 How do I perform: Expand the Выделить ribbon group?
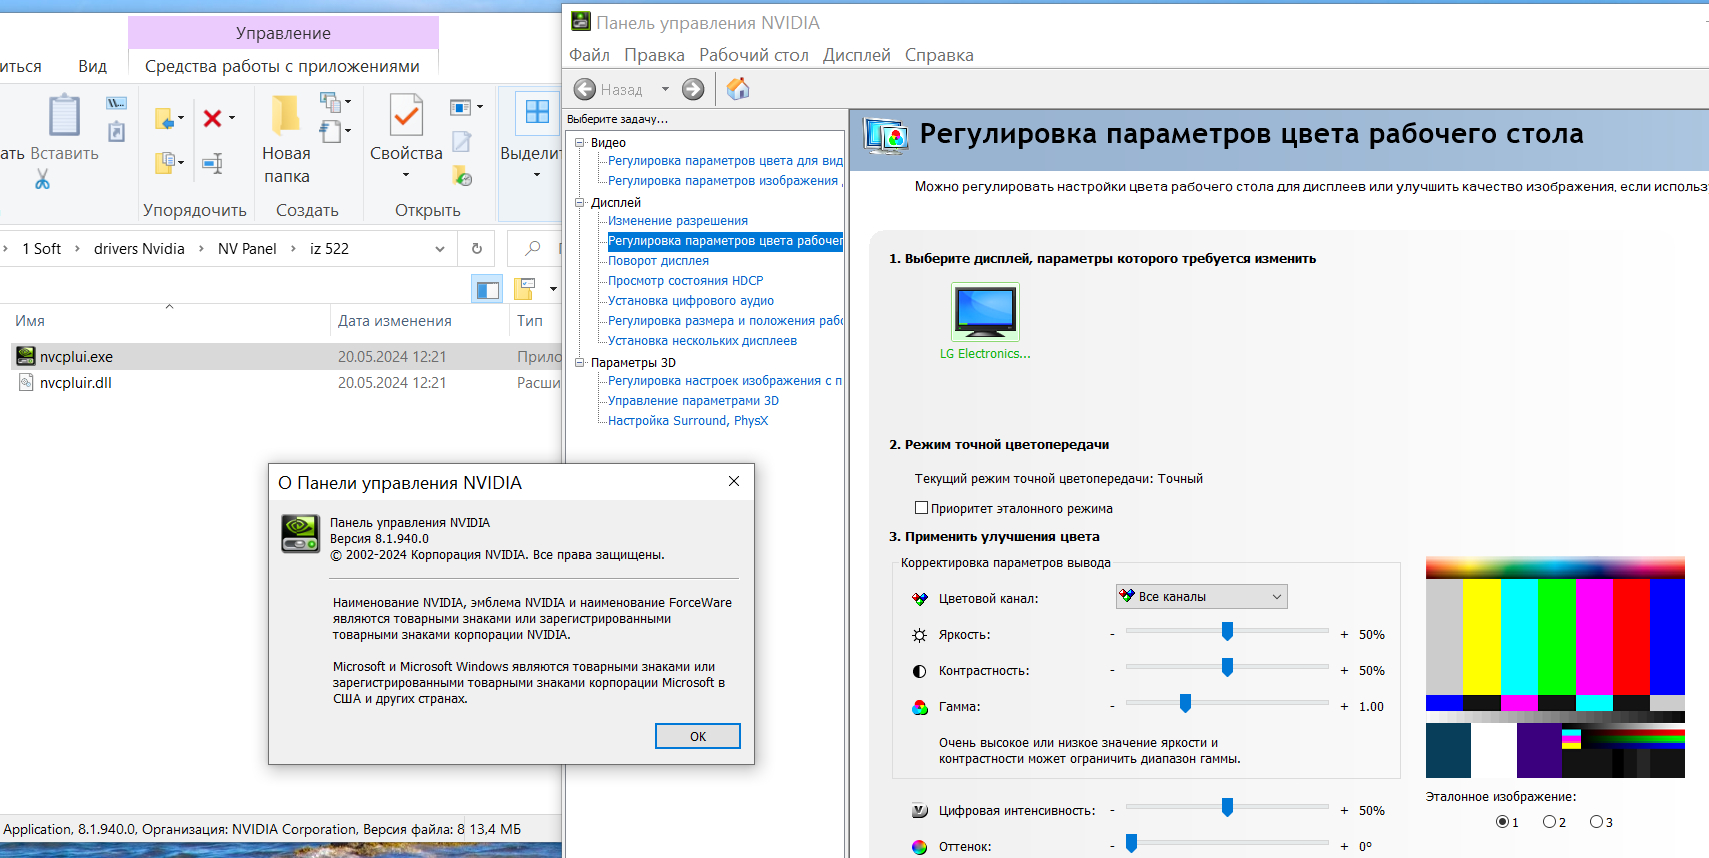click(x=537, y=175)
